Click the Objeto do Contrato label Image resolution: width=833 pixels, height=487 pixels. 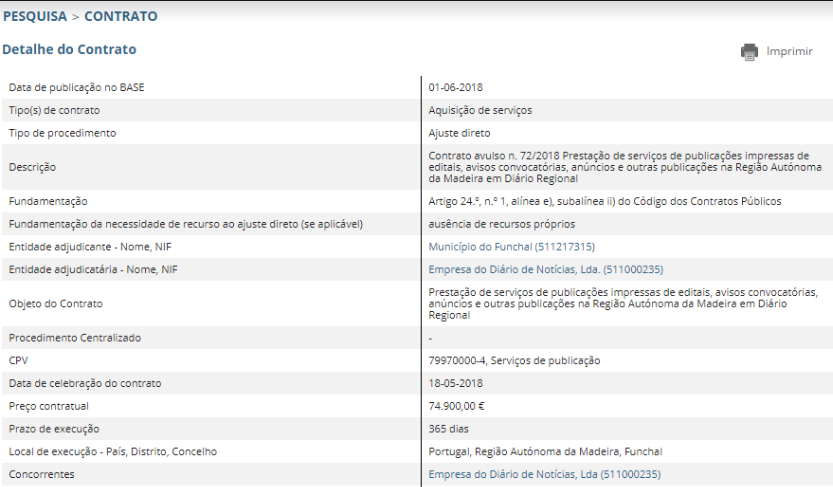point(56,304)
